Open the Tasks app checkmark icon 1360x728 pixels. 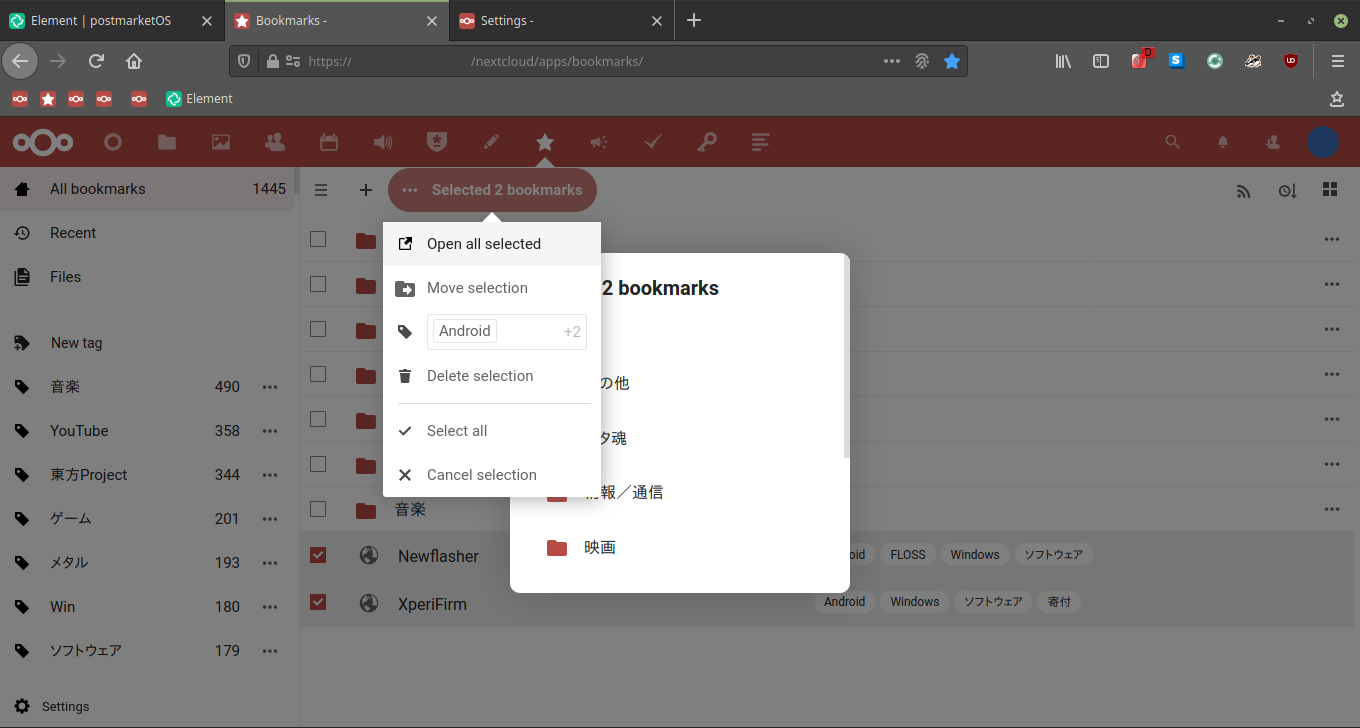pyautogui.click(x=652, y=142)
